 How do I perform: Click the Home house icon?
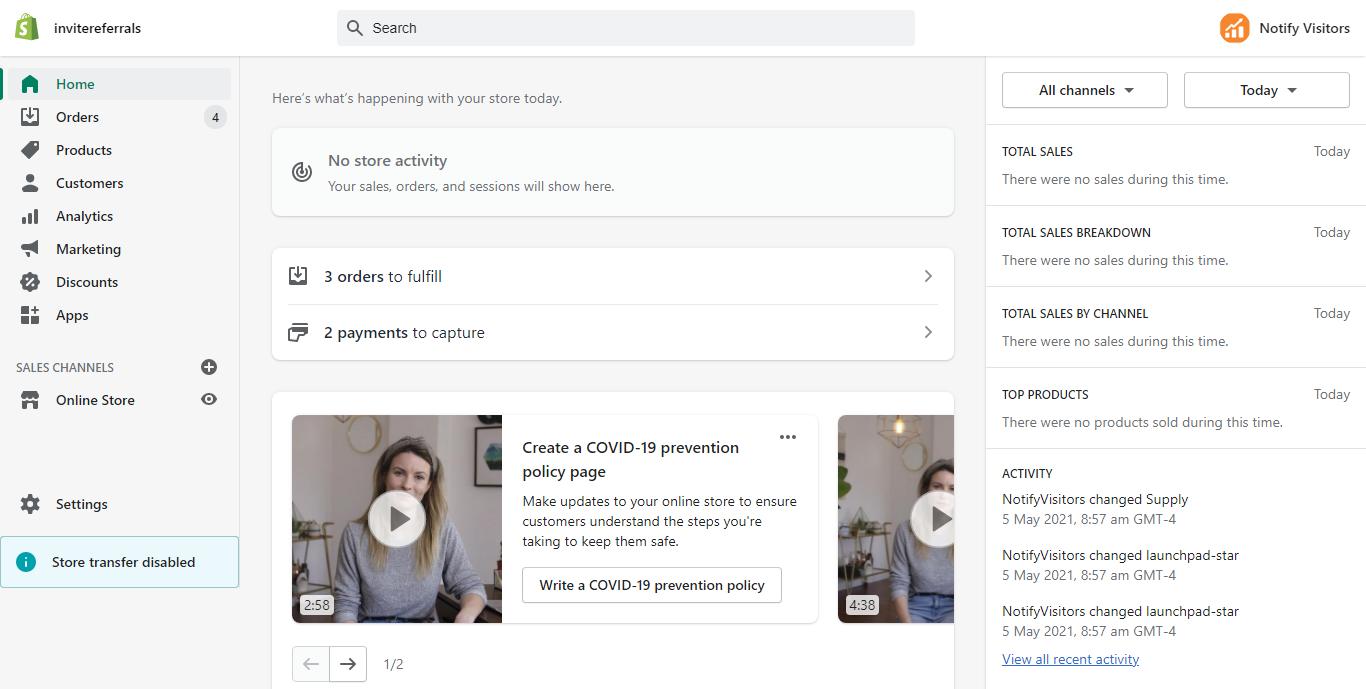(30, 84)
